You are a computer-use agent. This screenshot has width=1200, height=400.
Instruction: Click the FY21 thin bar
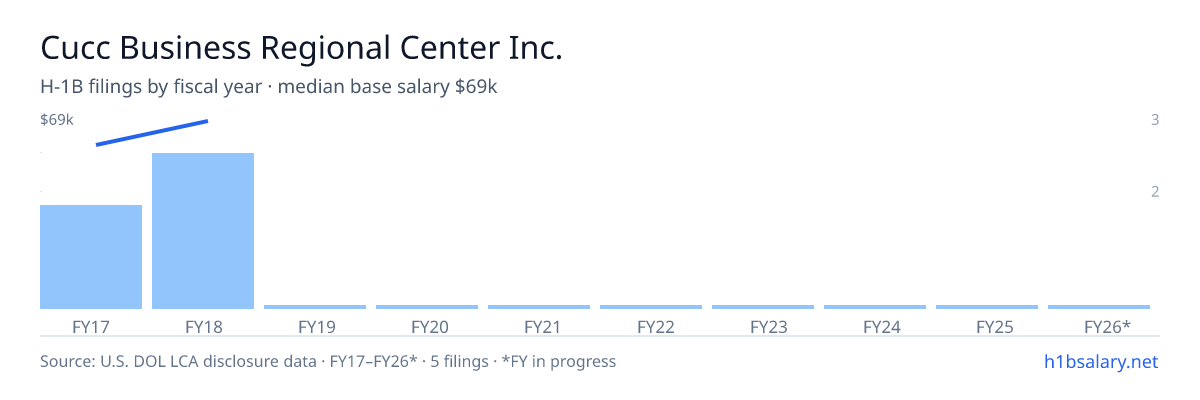pos(539,307)
